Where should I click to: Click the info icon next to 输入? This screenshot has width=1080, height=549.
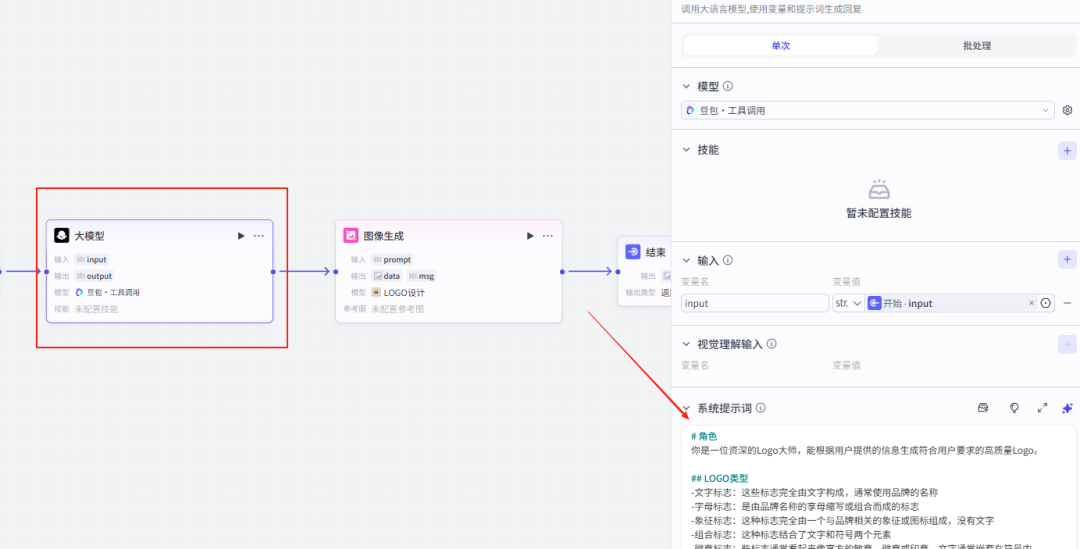click(727, 260)
